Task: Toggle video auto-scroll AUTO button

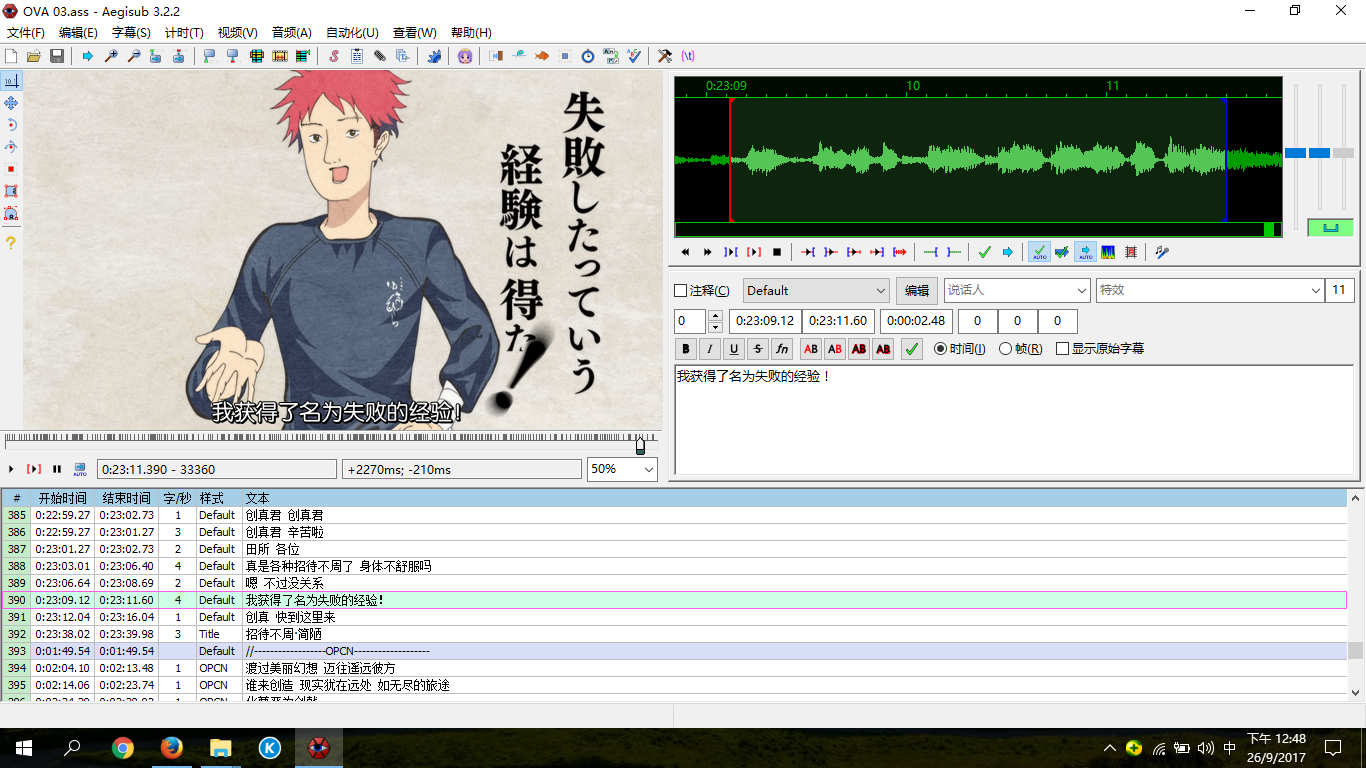Action: pyautogui.click(x=80, y=469)
